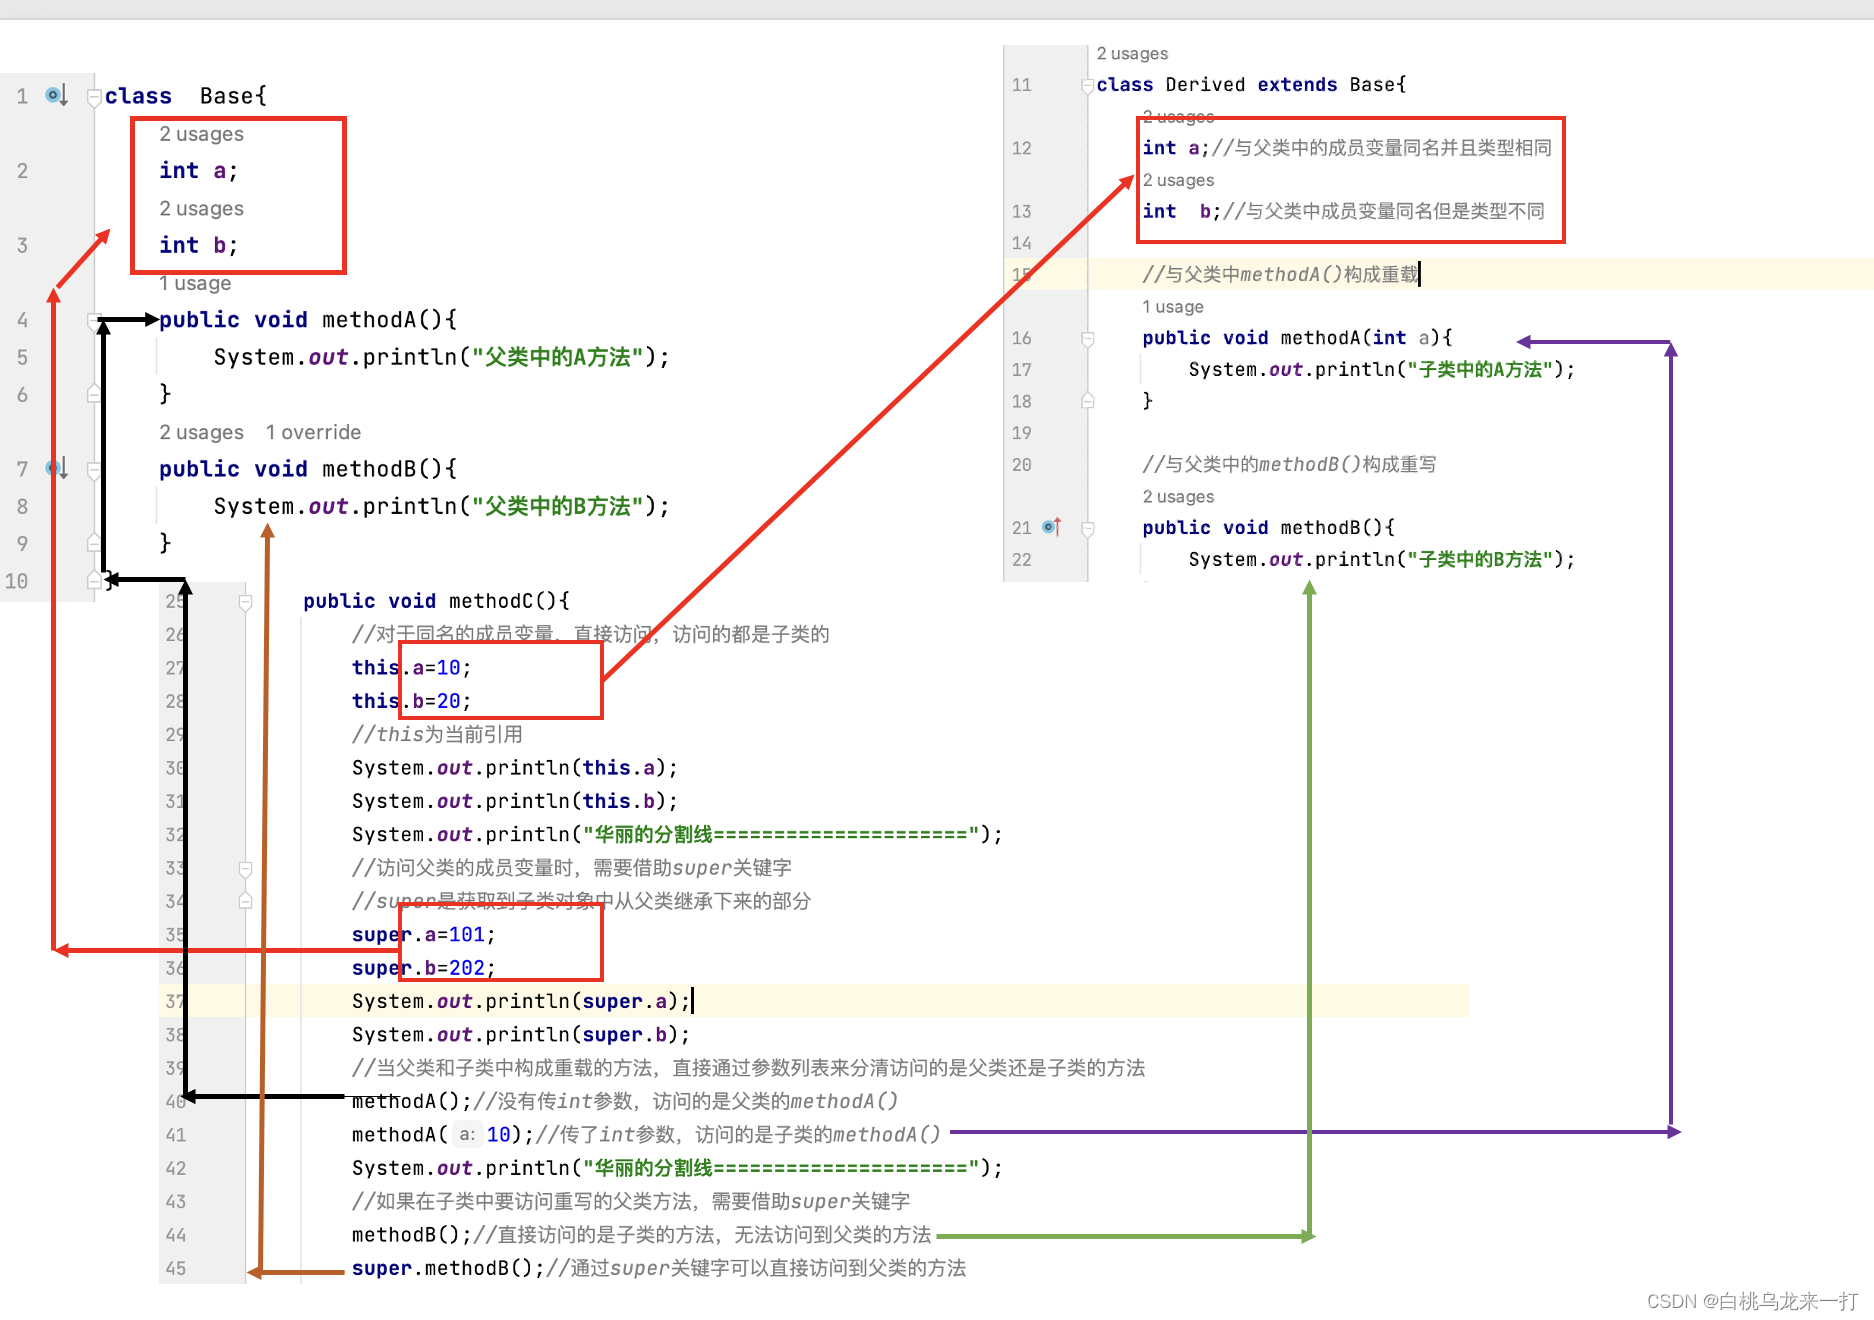Click the comment after Derived int b
The height and width of the screenshot is (1320, 1874).
point(1384,211)
